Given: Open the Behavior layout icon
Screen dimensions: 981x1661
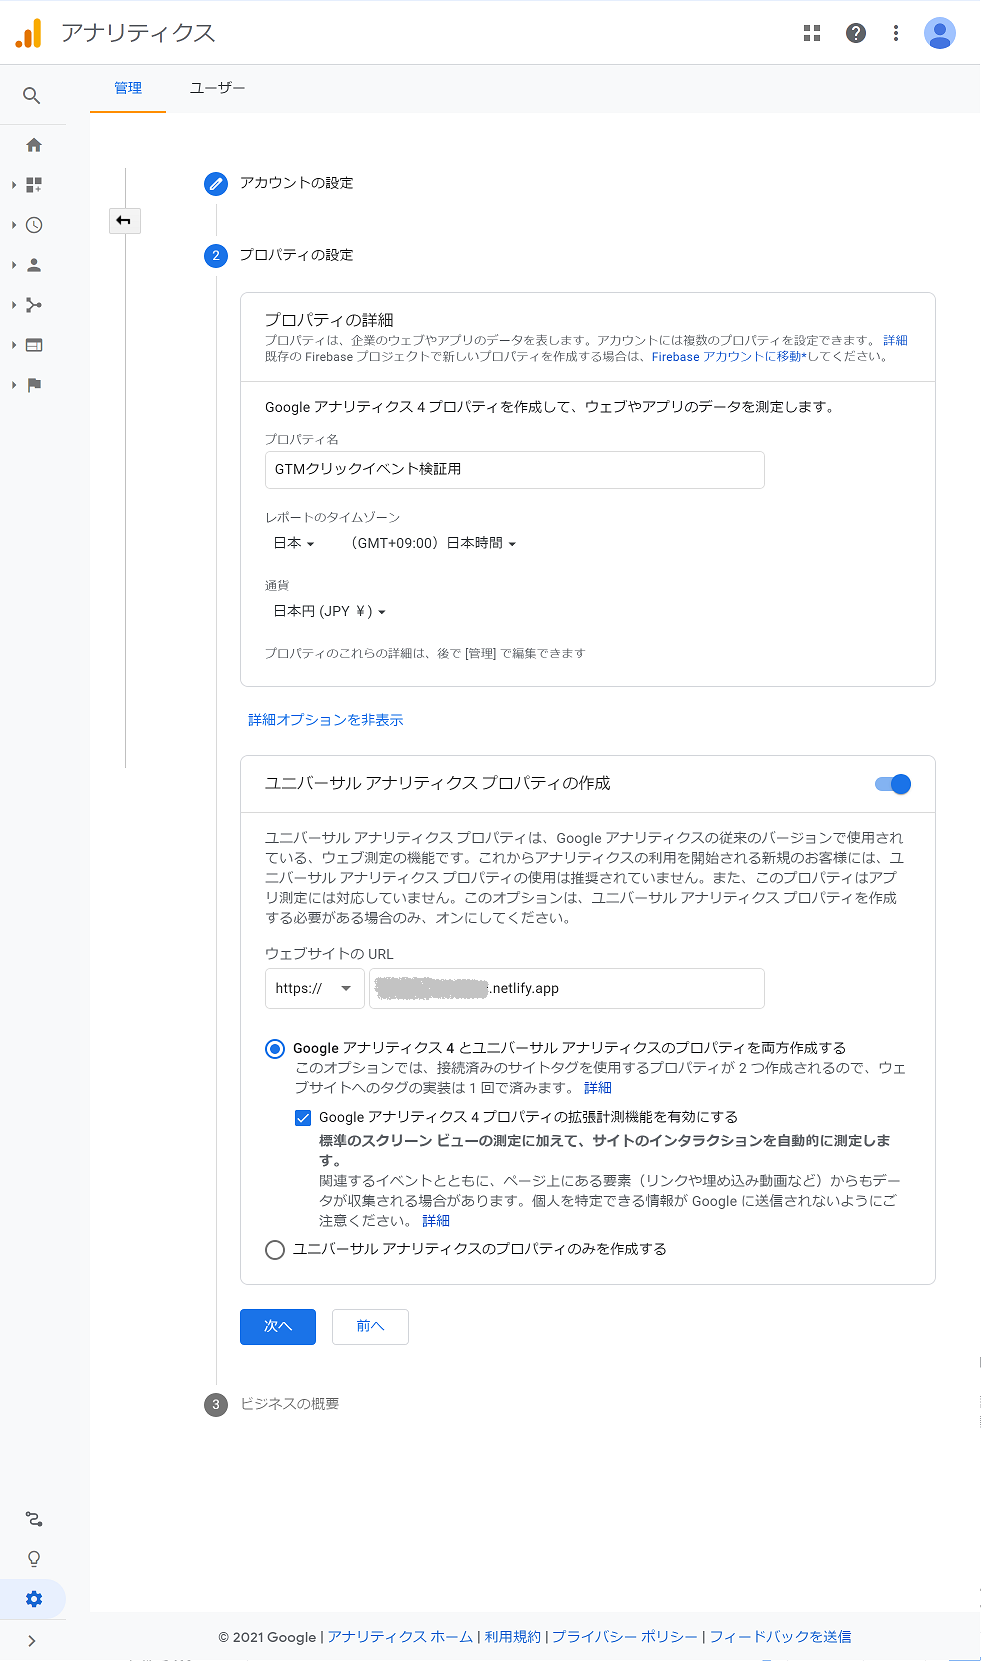Looking at the screenshot, I should (x=34, y=345).
